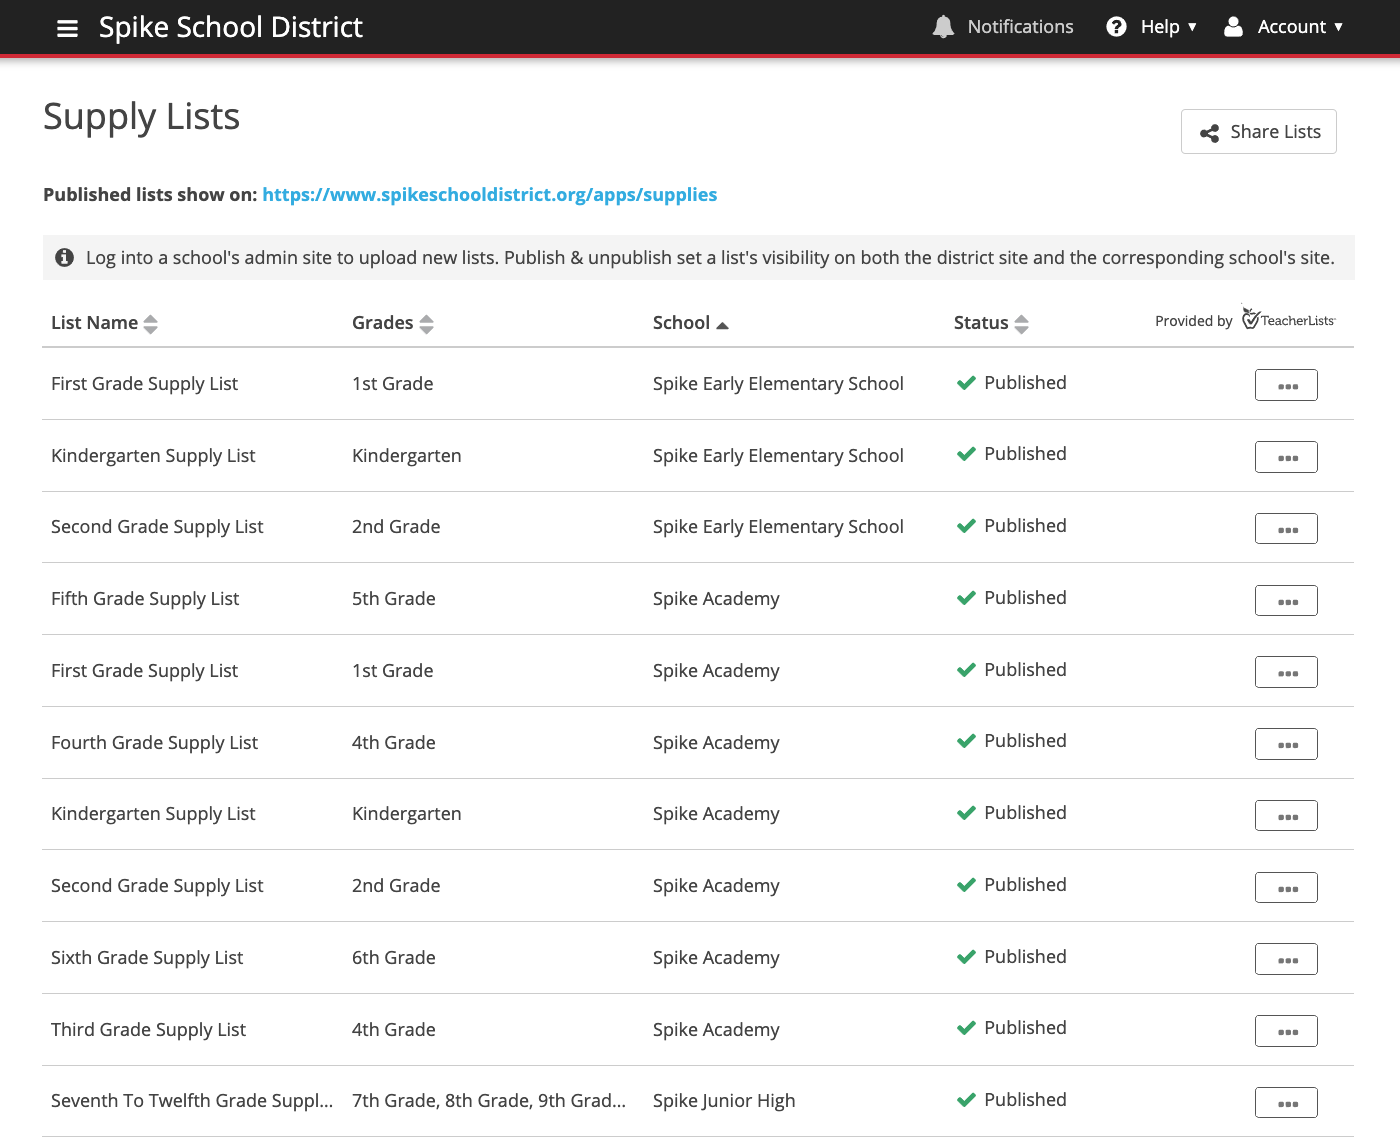Open the Notifications bell
The width and height of the screenshot is (1400, 1145).
pyautogui.click(x=943, y=26)
